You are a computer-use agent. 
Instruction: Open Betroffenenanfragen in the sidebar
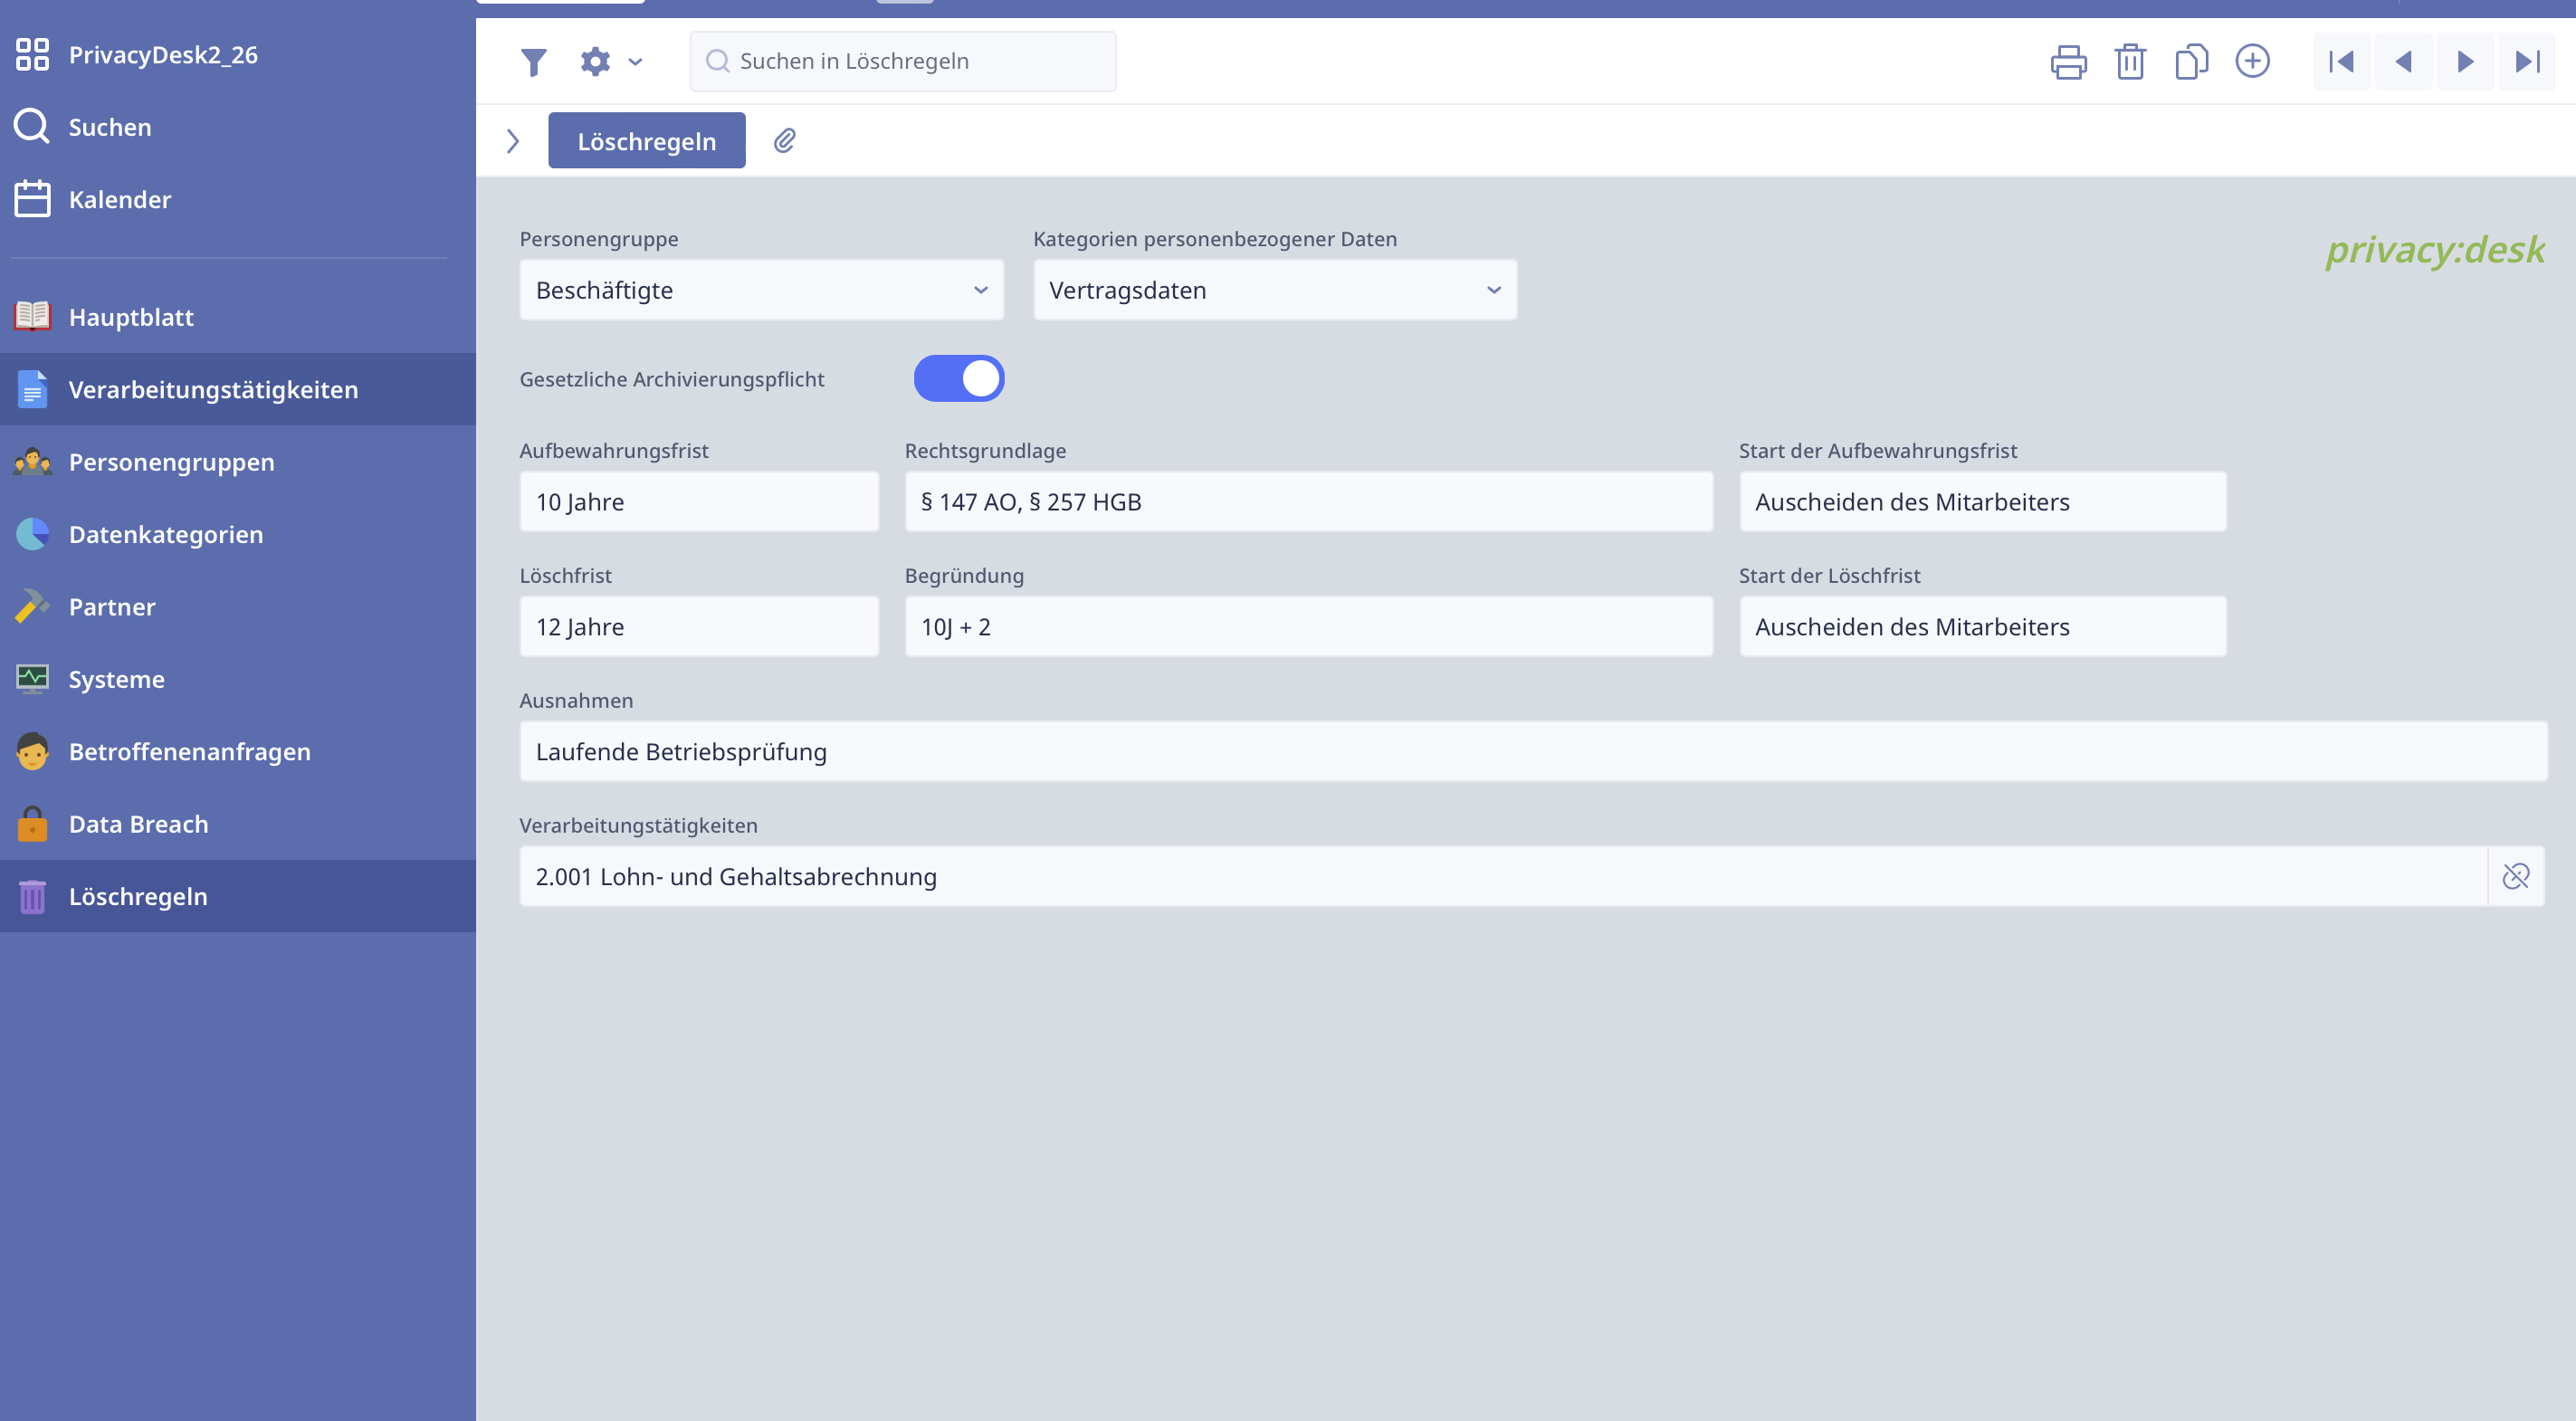pyautogui.click(x=189, y=751)
